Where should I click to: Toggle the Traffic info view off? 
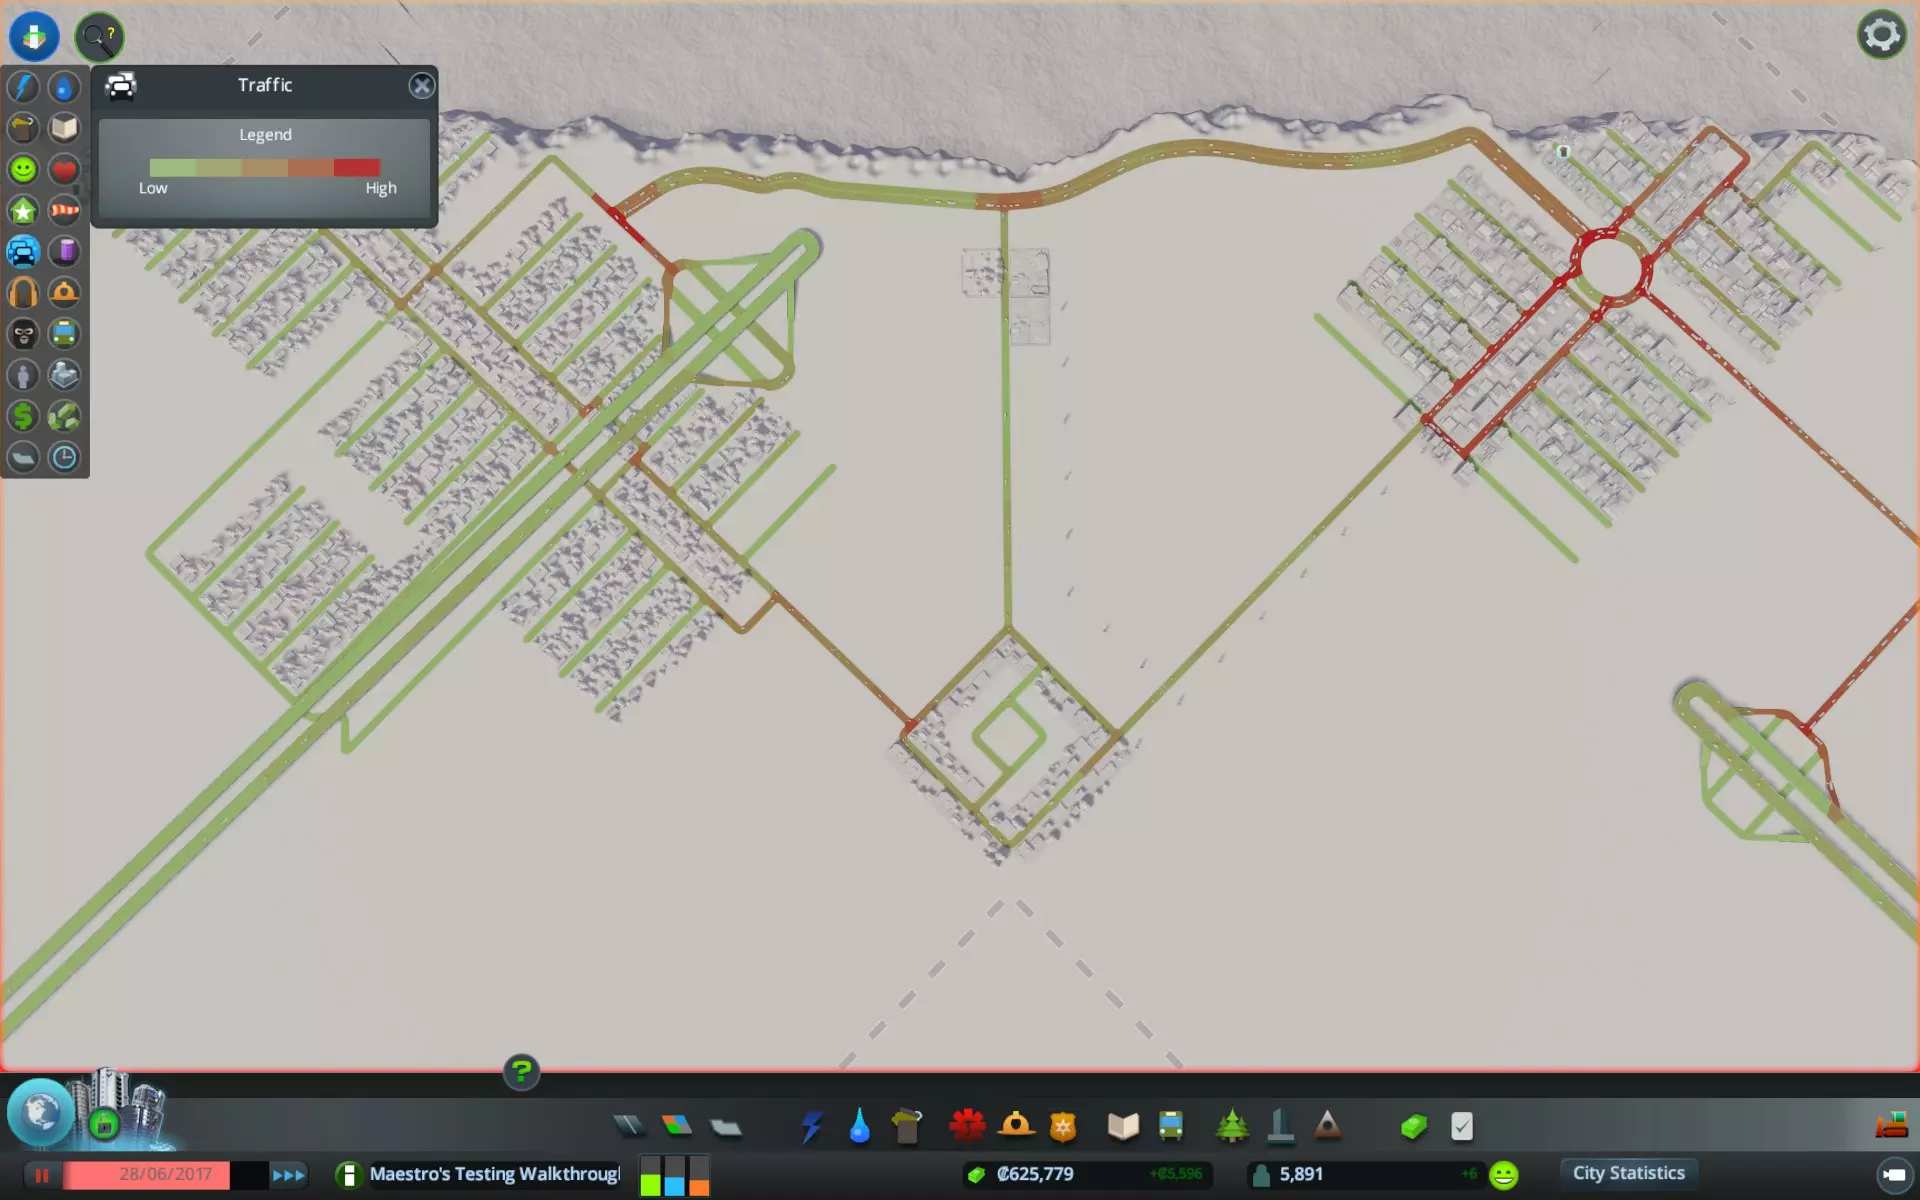pyautogui.click(x=23, y=252)
